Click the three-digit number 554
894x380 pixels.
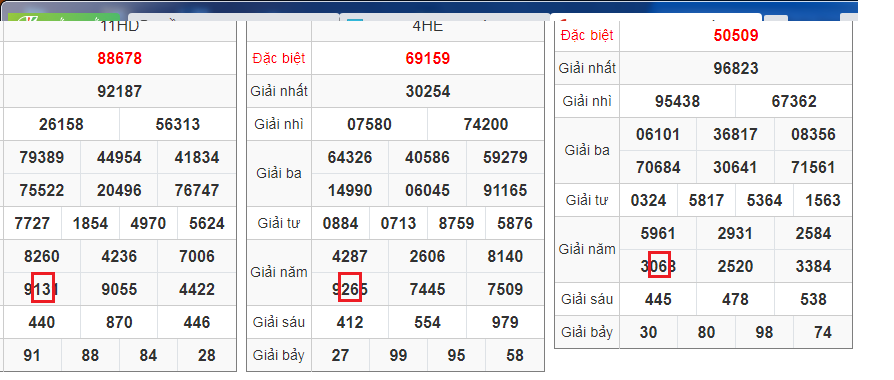click(x=428, y=323)
